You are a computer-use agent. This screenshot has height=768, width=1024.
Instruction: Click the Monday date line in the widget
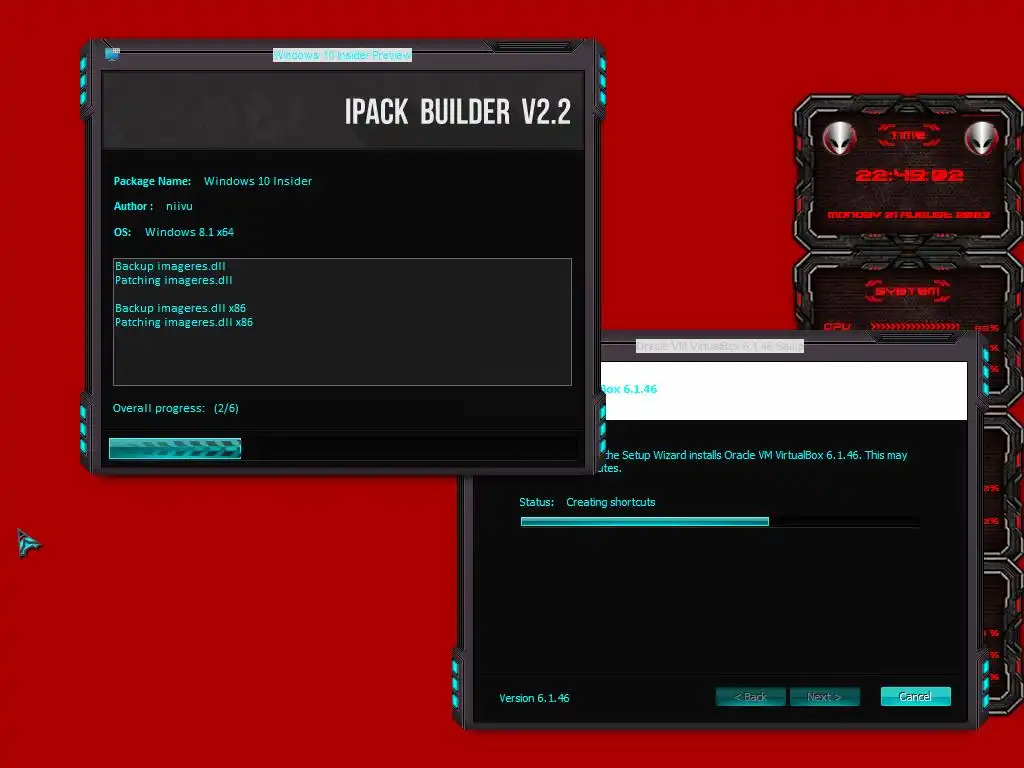coord(908,214)
